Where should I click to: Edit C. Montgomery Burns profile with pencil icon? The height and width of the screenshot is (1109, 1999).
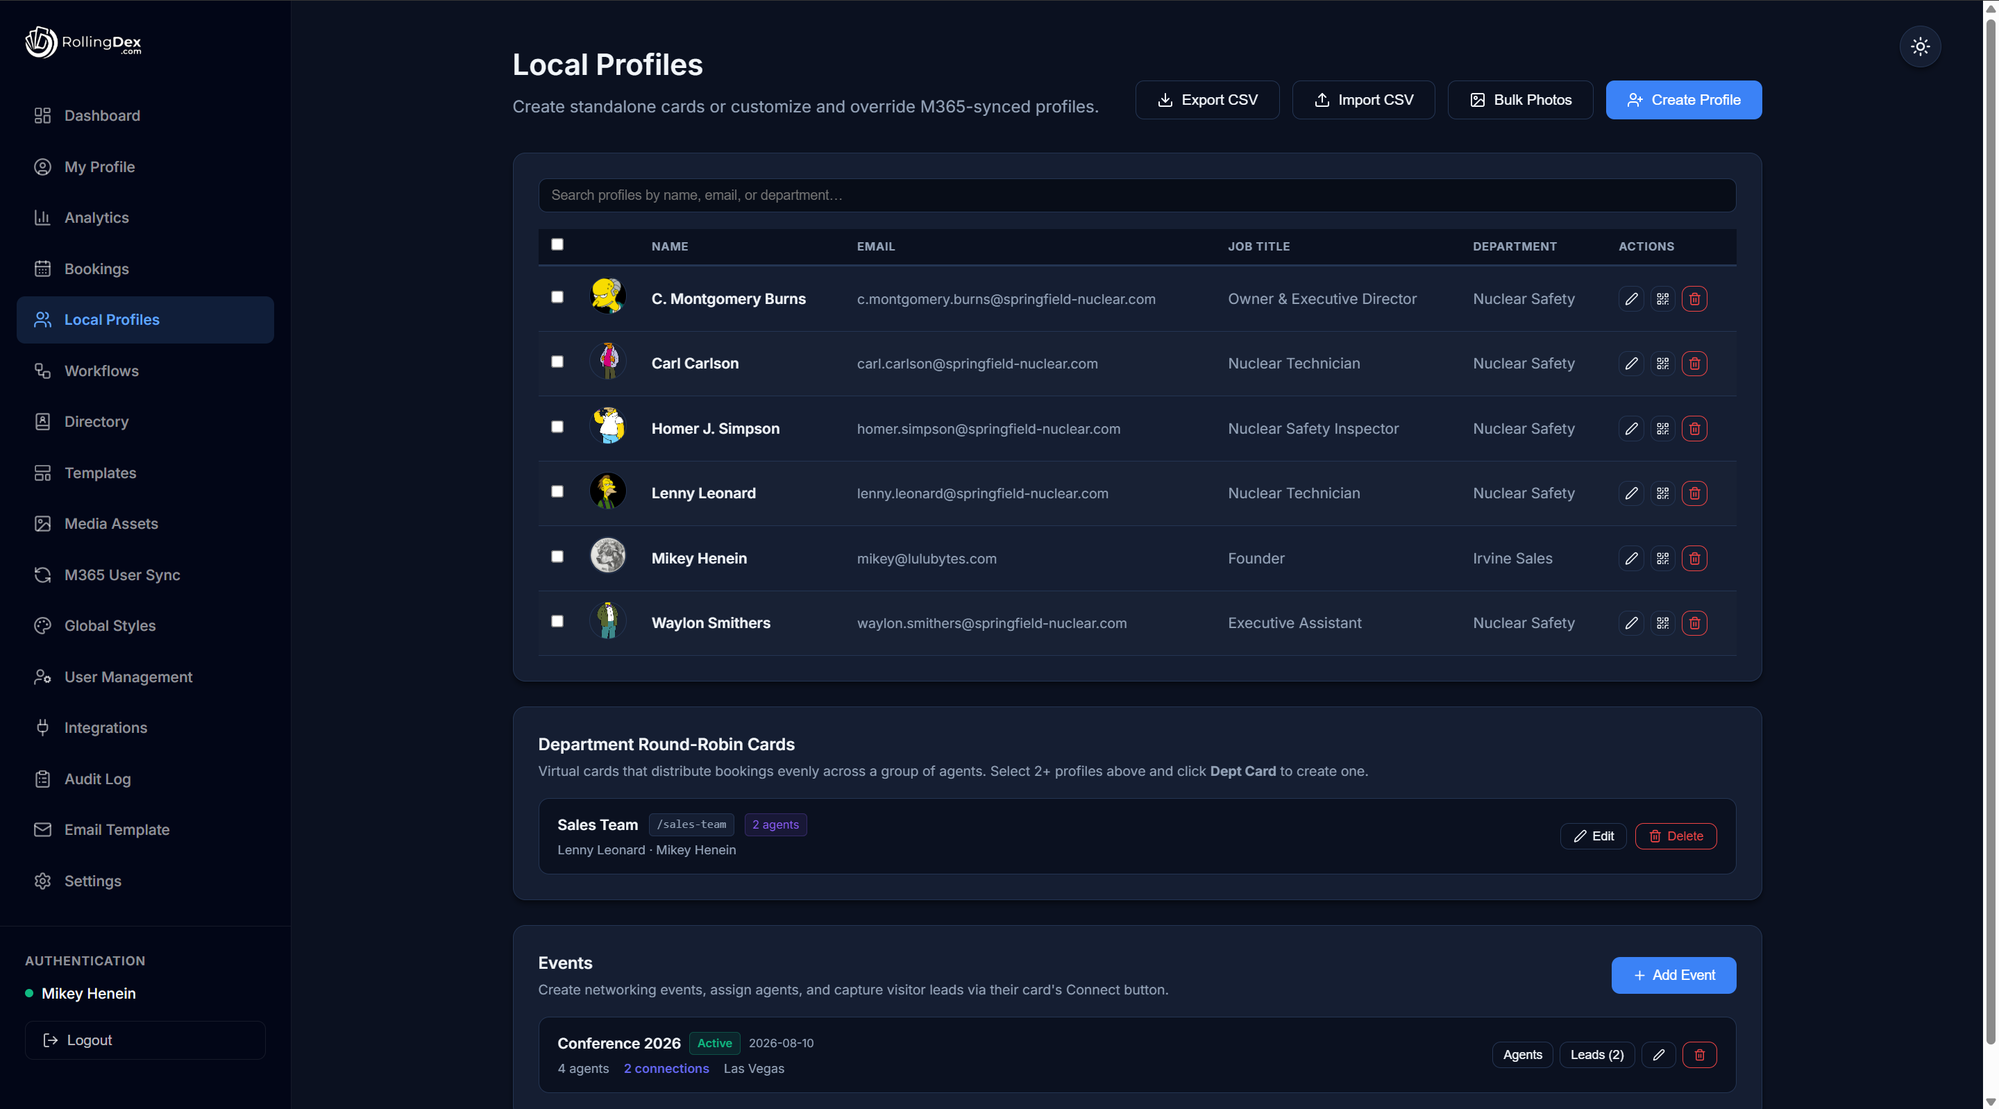coord(1631,299)
